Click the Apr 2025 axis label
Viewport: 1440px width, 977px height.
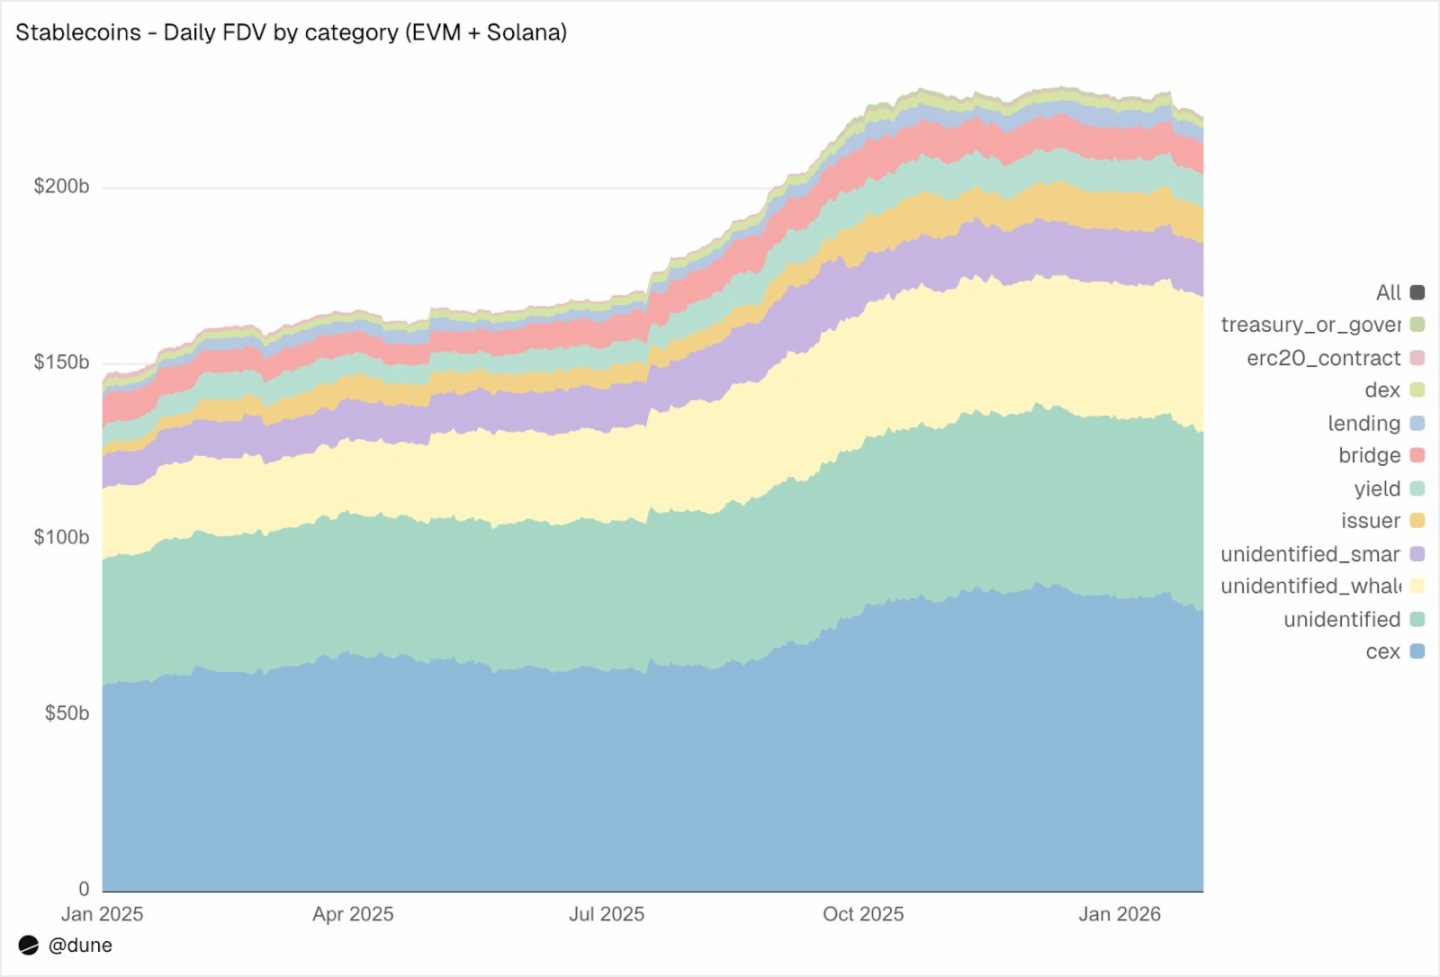tap(353, 914)
